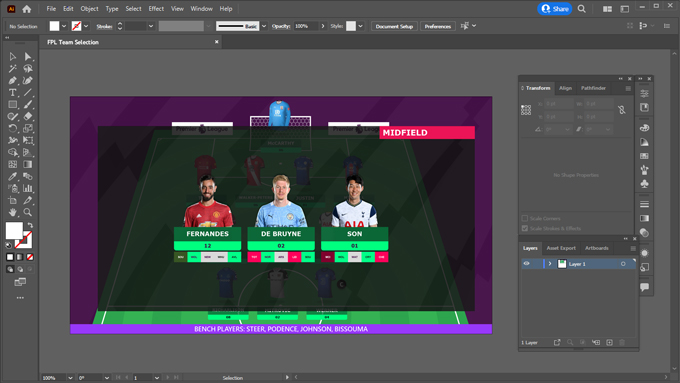The width and height of the screenshot is (680, 383).
Task: Open the Window menu
Action: (202, 9)
